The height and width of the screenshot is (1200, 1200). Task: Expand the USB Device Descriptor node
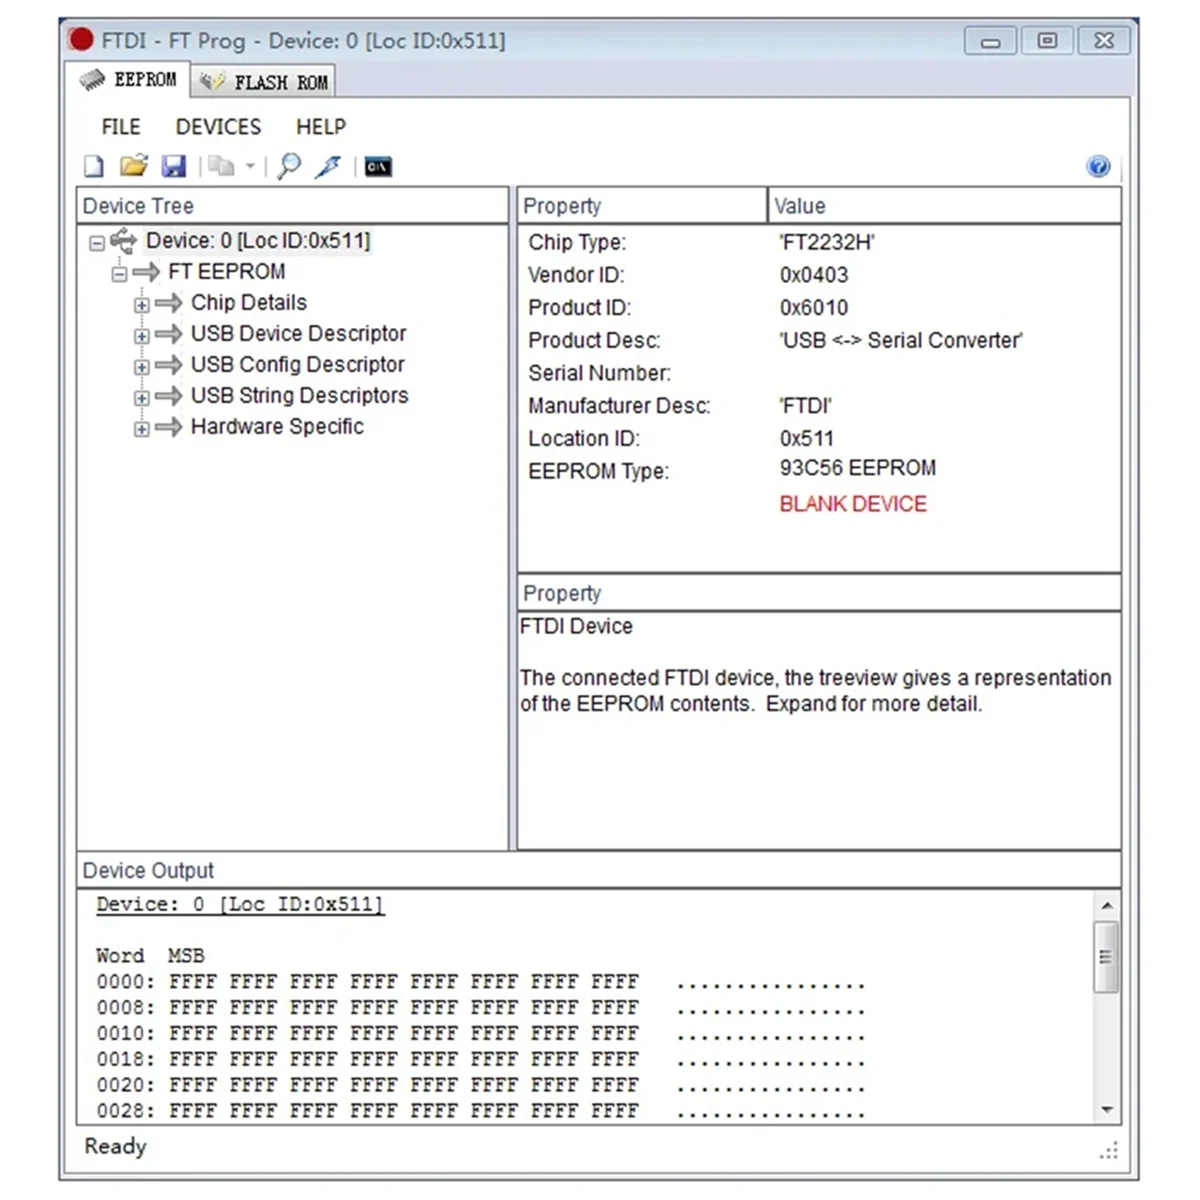[142, 336]
